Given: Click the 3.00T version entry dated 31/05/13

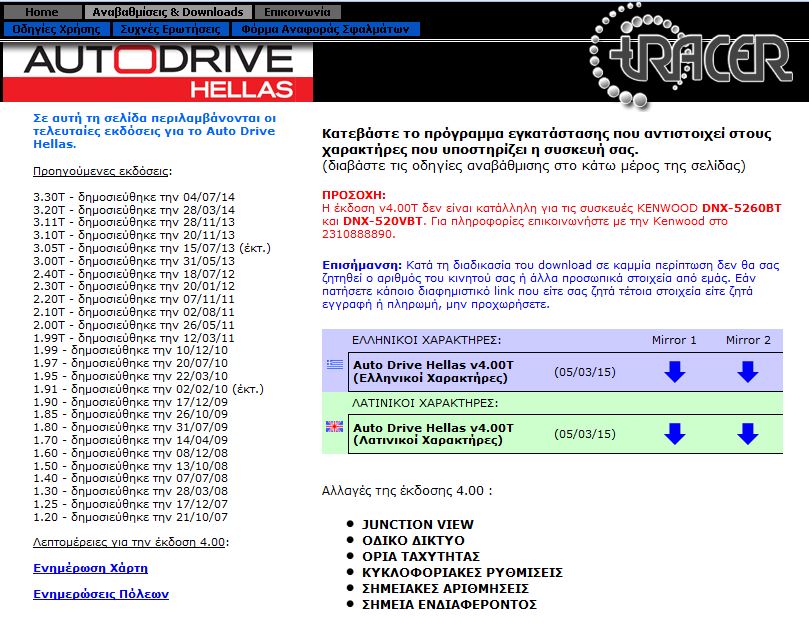Looking at the screenshot, I should 134,261.
